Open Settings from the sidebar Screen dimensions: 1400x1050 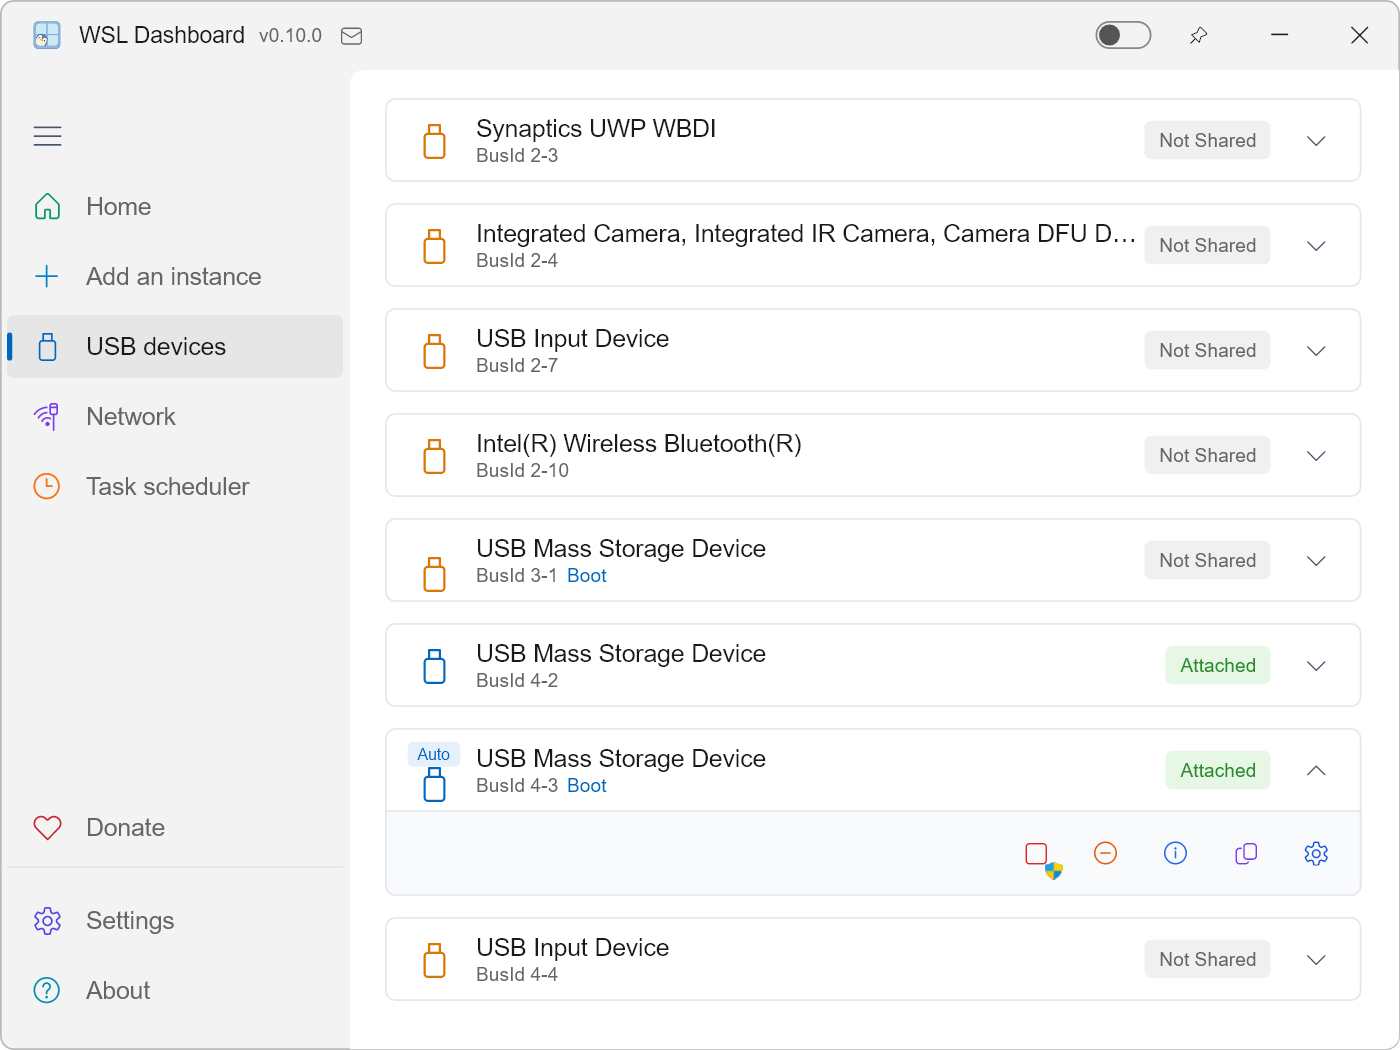[x=175, y=921]
